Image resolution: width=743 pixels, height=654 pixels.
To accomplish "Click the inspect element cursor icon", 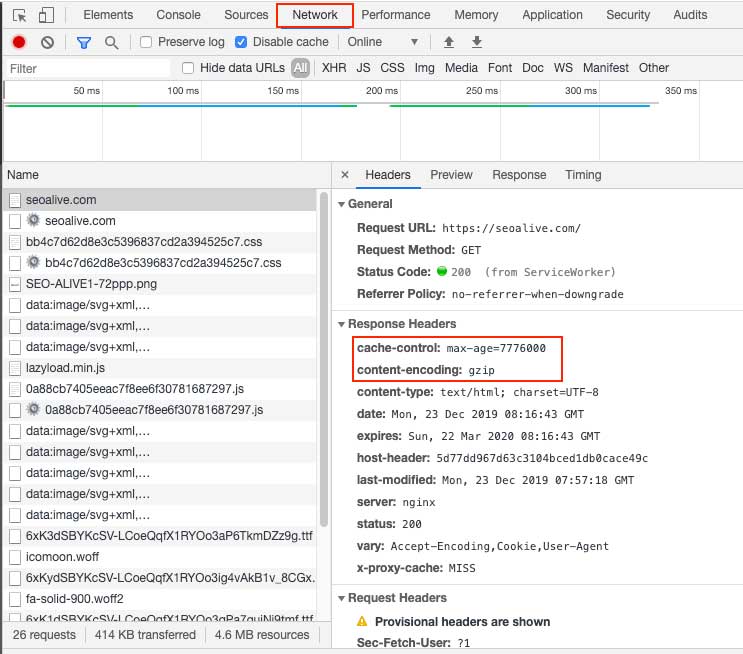I will click(19, 15).
